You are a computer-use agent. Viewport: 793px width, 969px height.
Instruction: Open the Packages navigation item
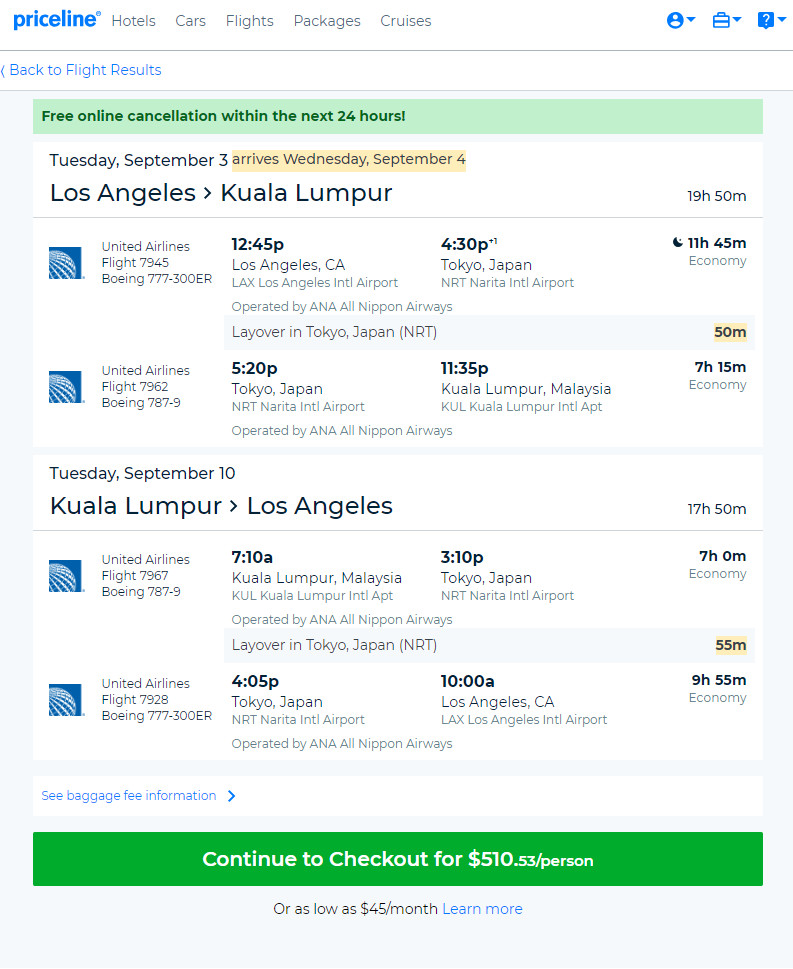click(x=327, y=21)
